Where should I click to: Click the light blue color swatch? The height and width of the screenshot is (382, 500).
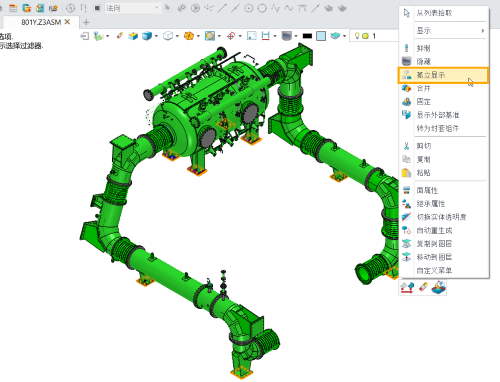coord(321,36)
